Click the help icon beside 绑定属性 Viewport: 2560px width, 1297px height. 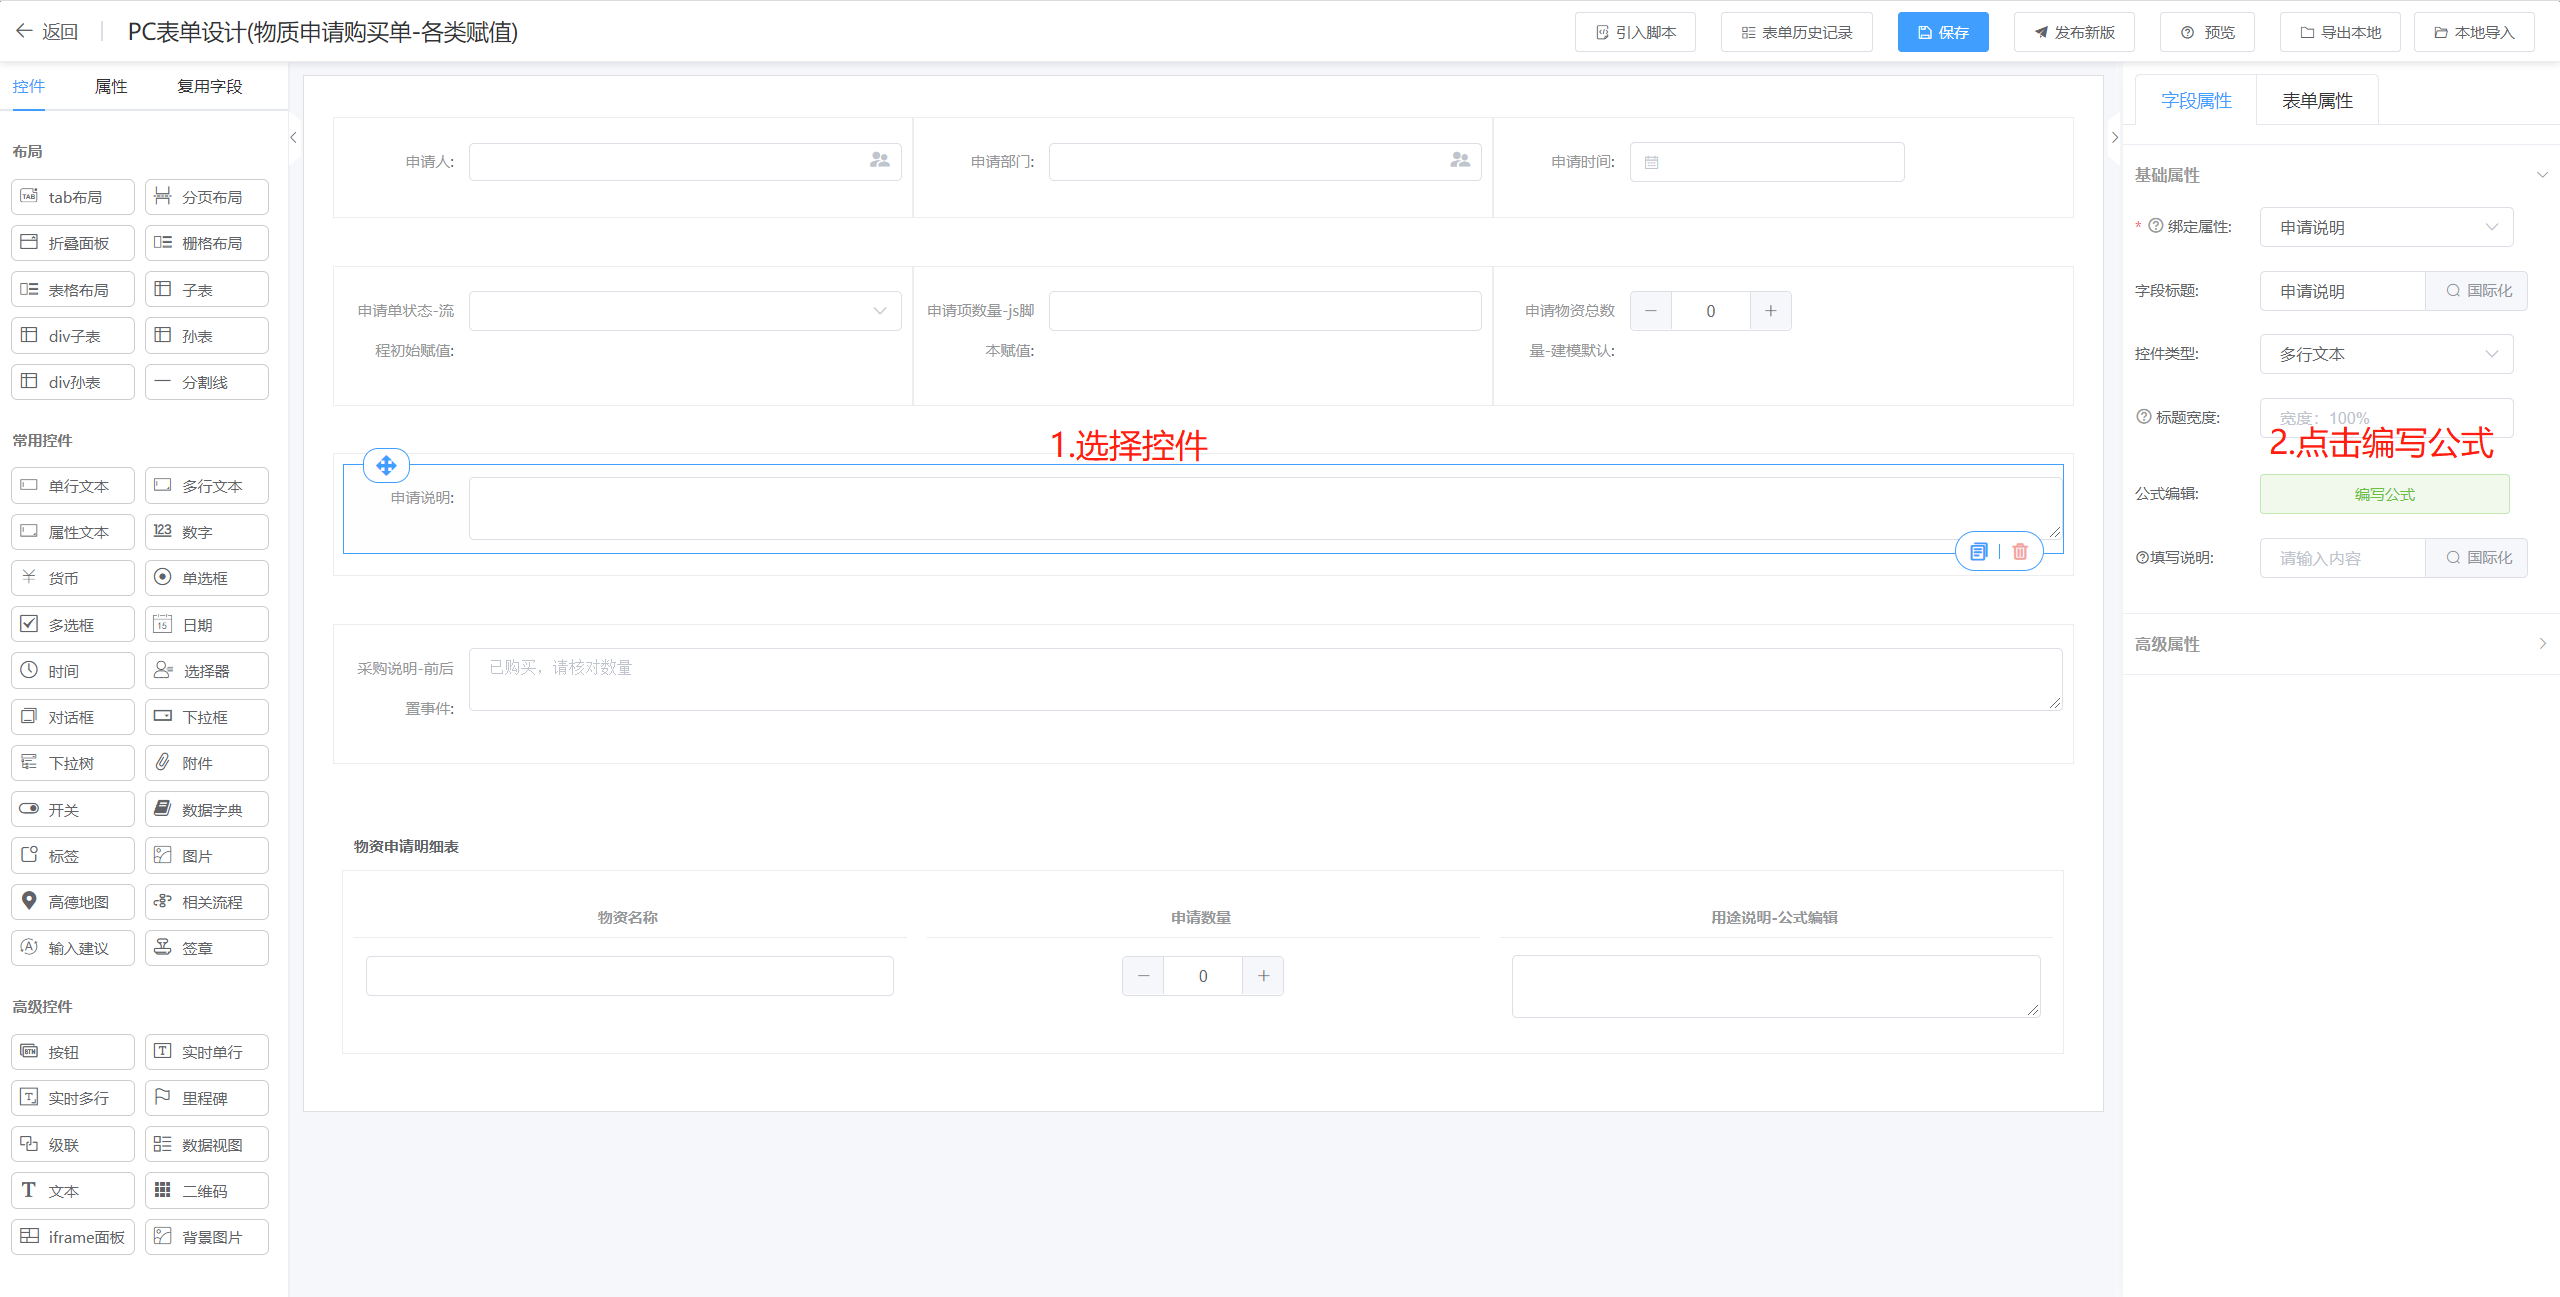(x=2155, y=226)
